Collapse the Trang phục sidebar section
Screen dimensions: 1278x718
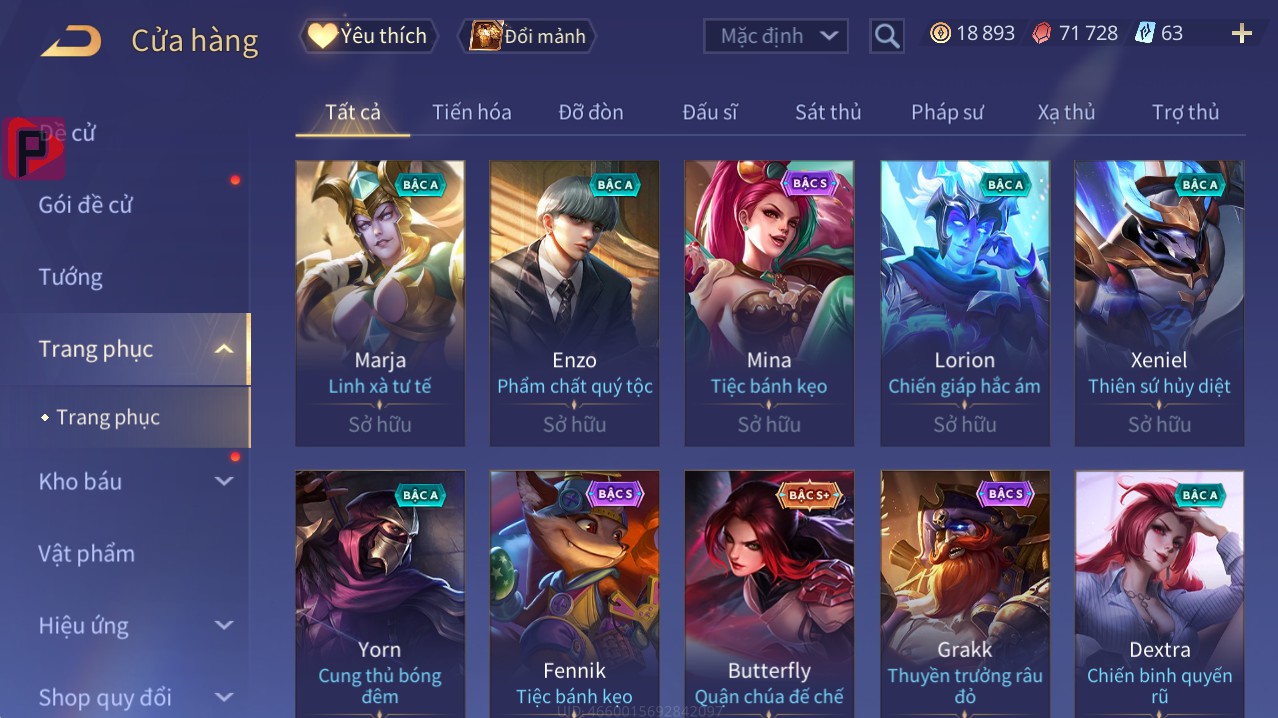click(x=224, y=349)
